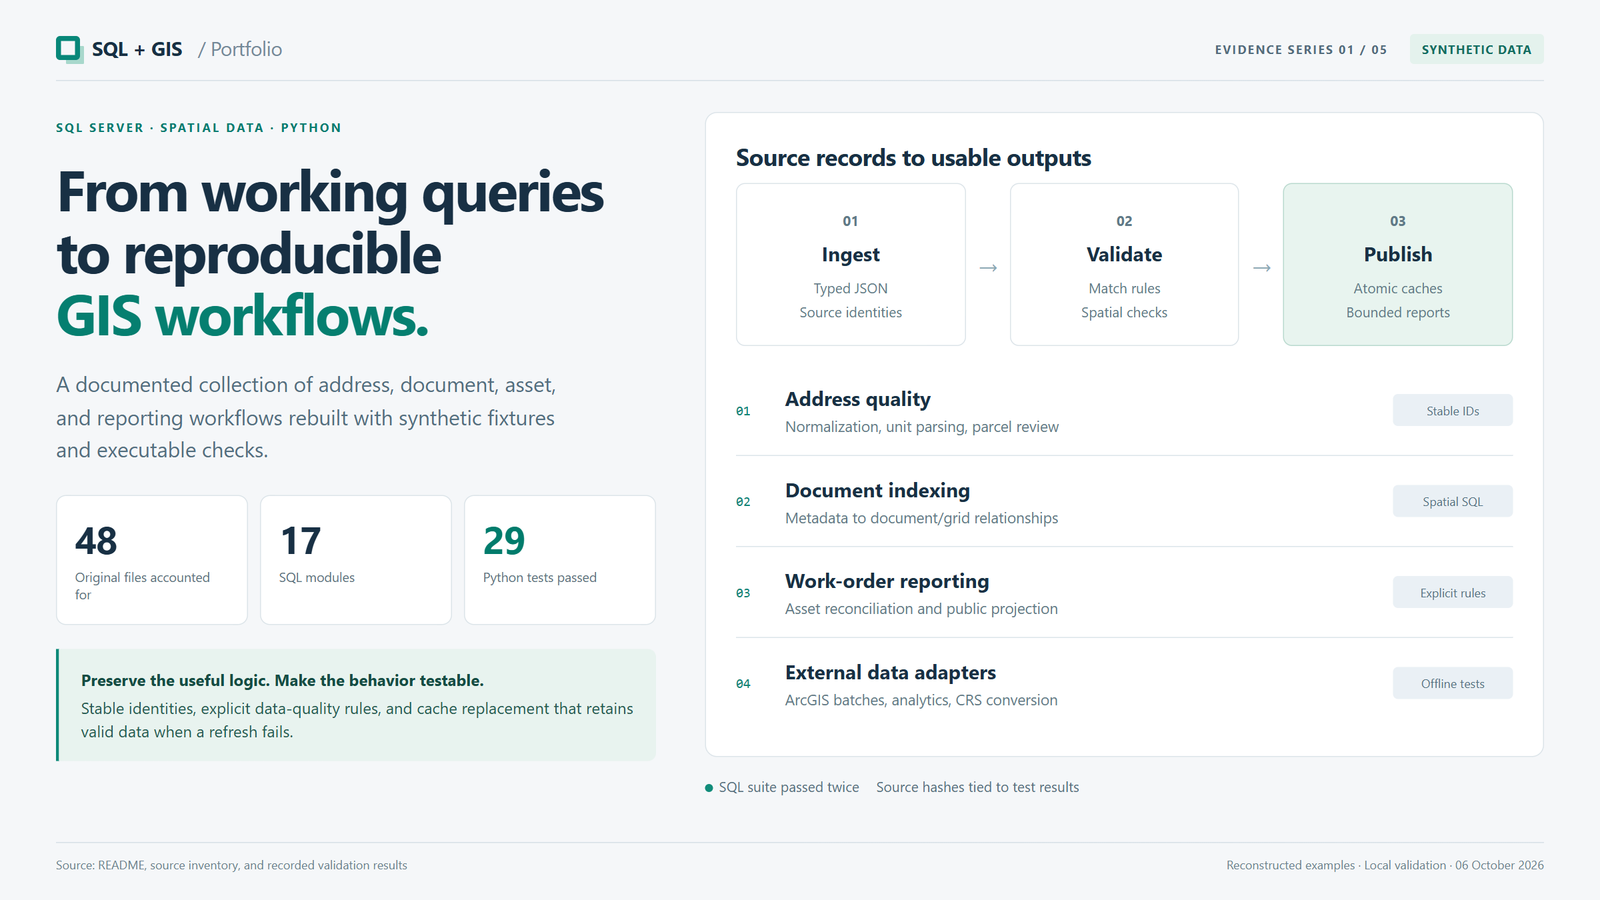Select the Publish step card

(x=1398, y=265)
